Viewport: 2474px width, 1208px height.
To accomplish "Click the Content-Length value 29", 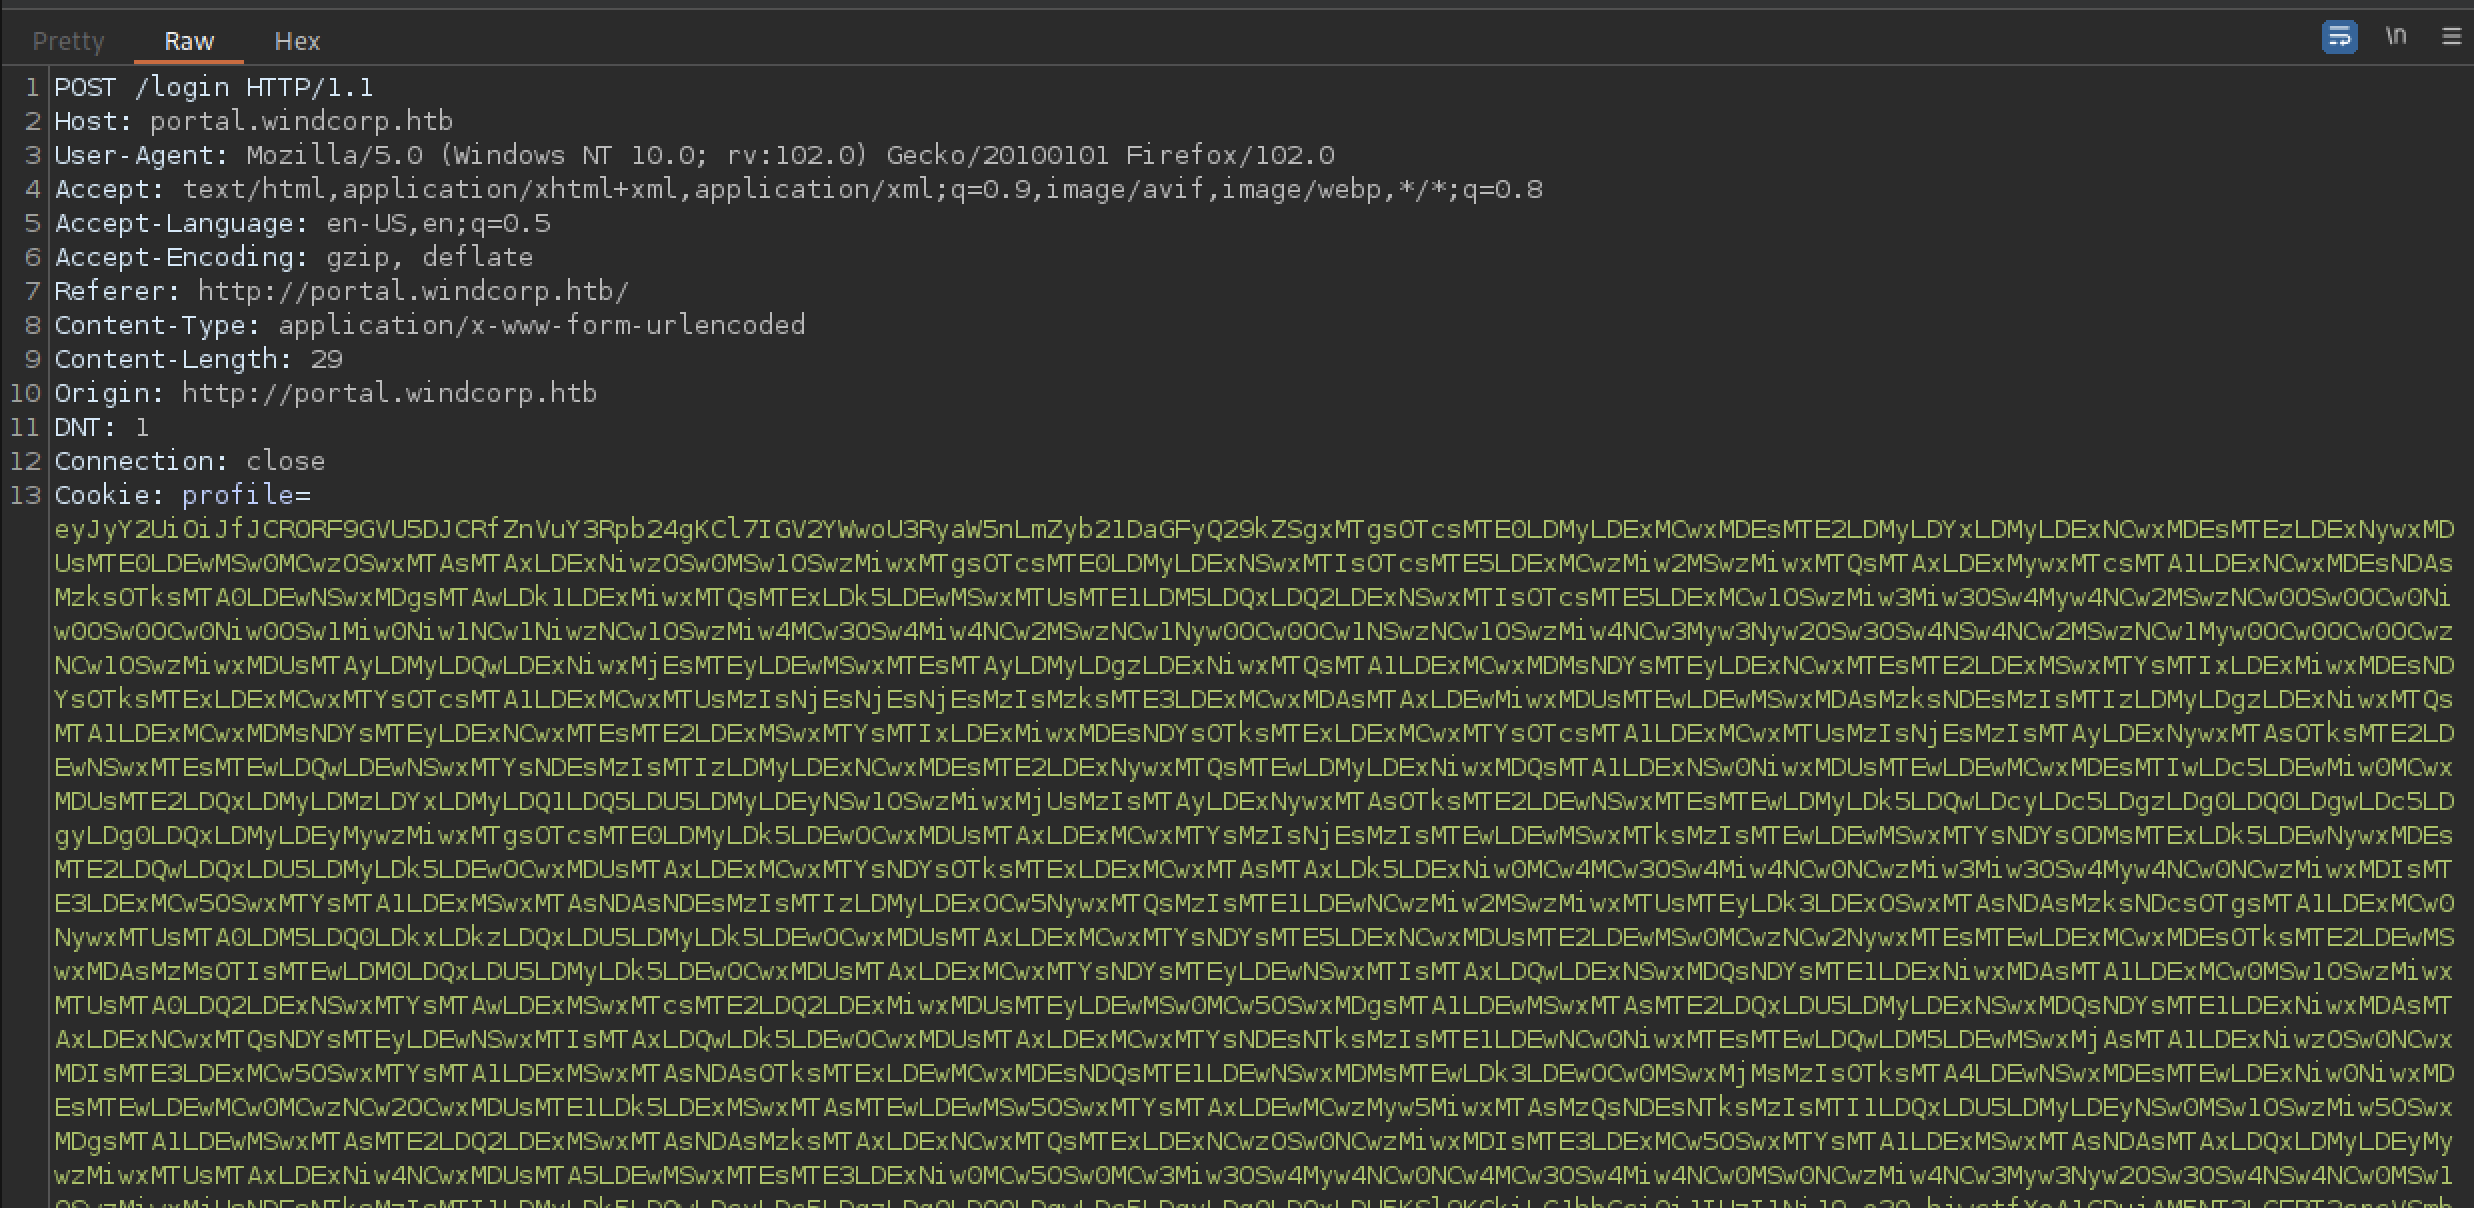I will [326, 360].
